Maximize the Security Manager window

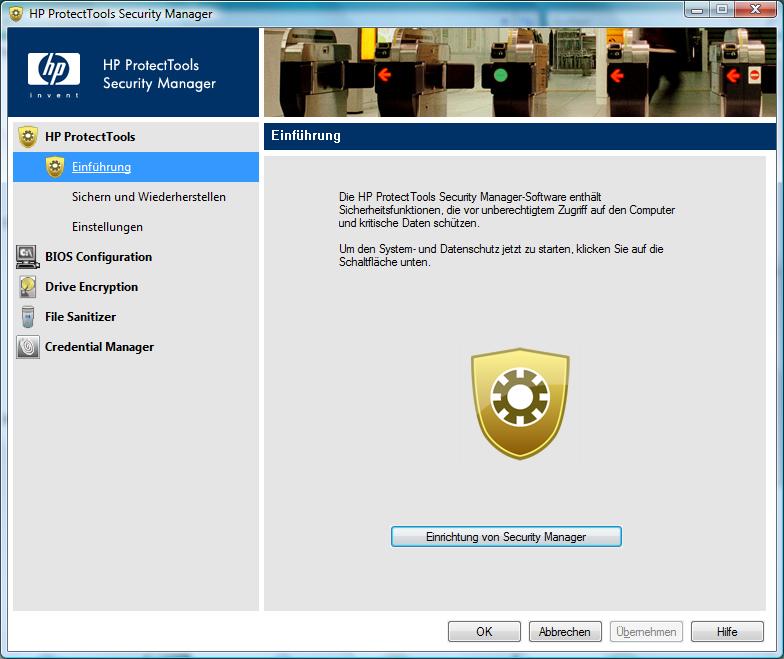(x=722, y=10)
